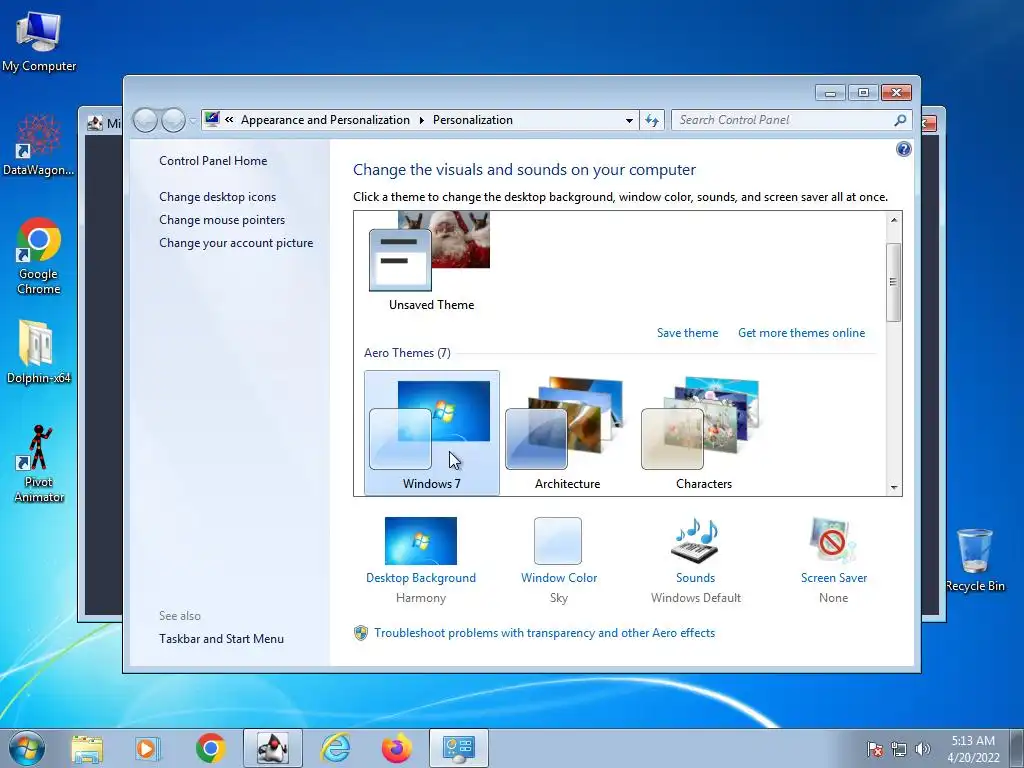Click the search magnifier icon
Viewport: 1024px width, 768px height.
coord(900,120)
